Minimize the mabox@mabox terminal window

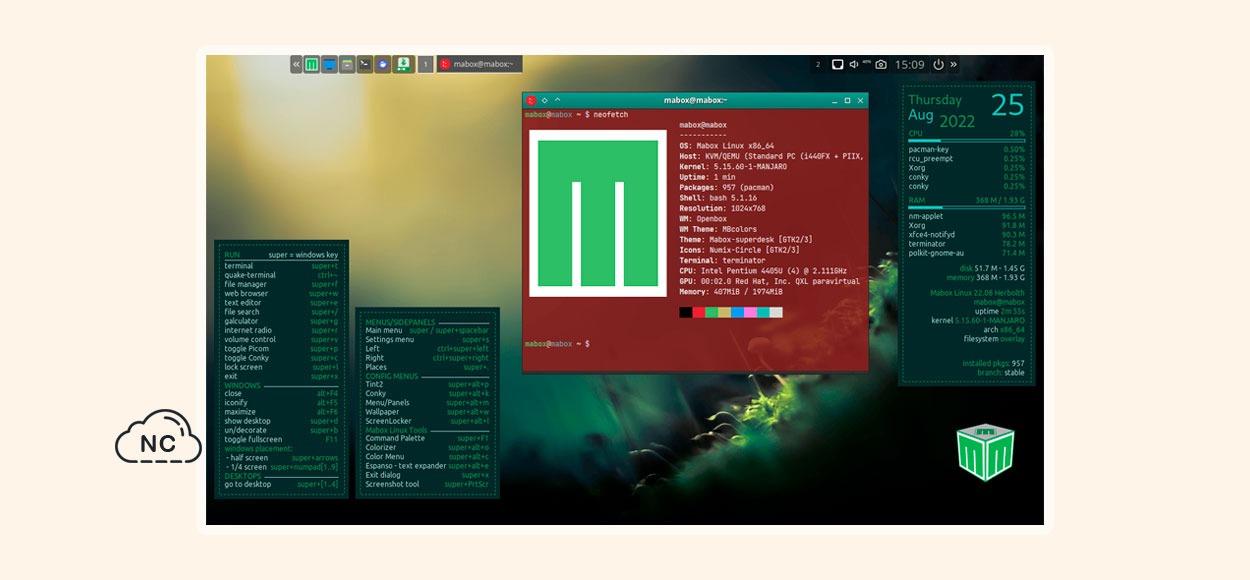[834, 100]
